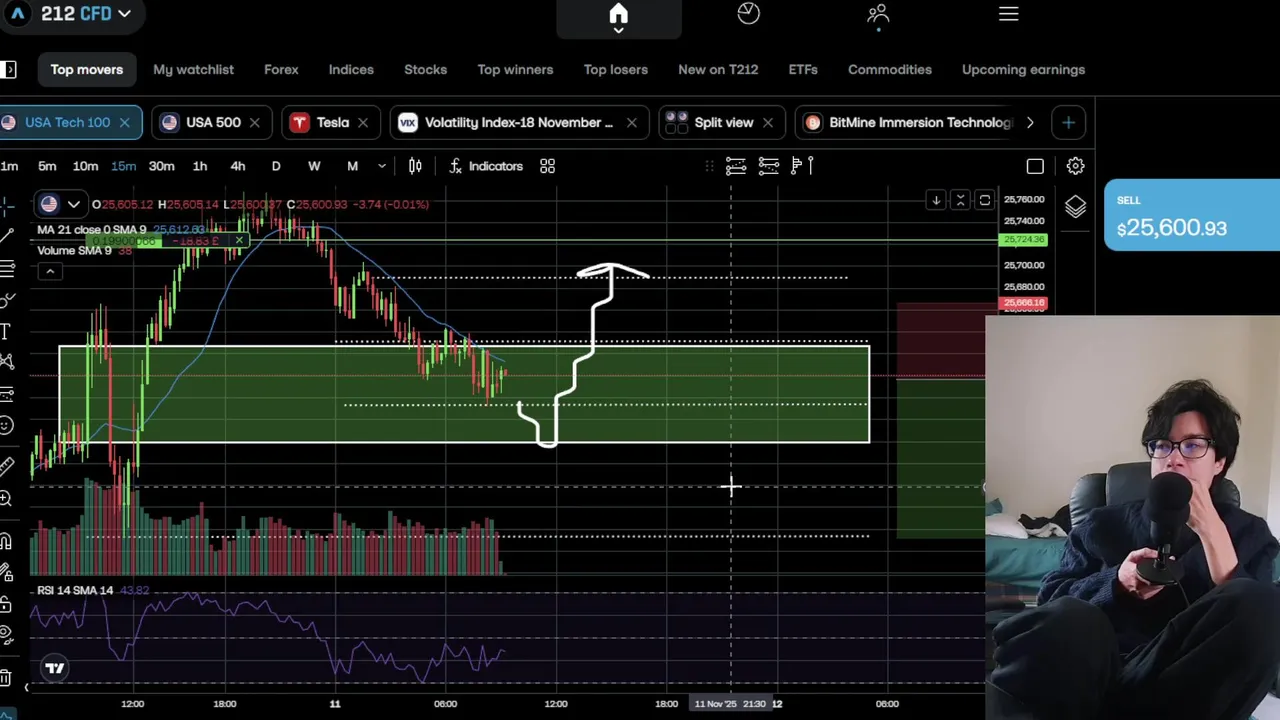Open the instrument flag selector dropdown
1280x720 pixels.
[60, 204]
